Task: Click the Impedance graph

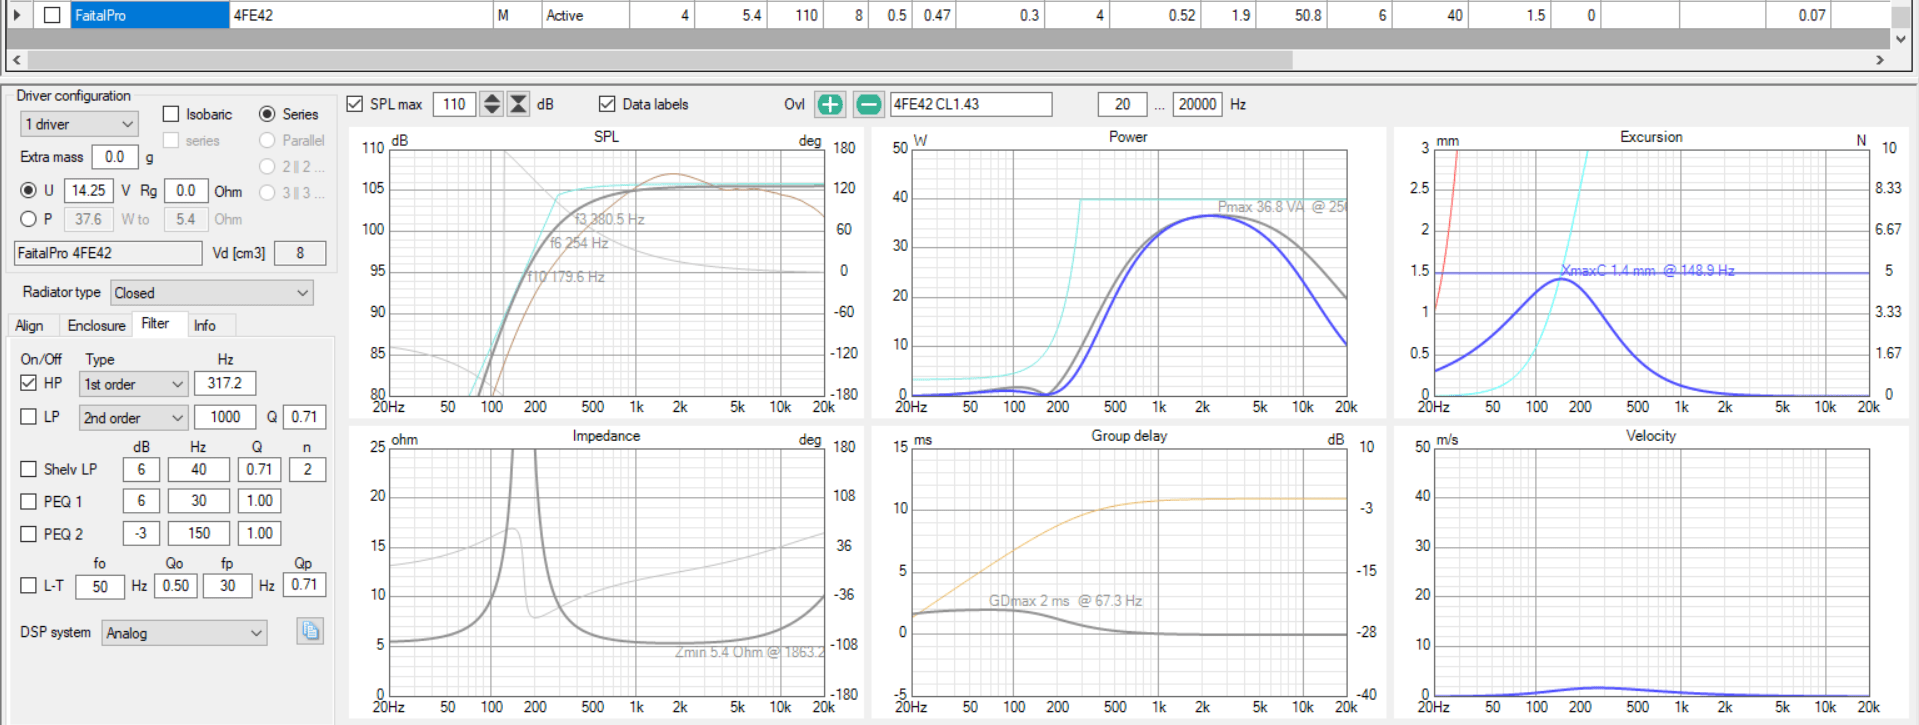Action: pos(606,572)
